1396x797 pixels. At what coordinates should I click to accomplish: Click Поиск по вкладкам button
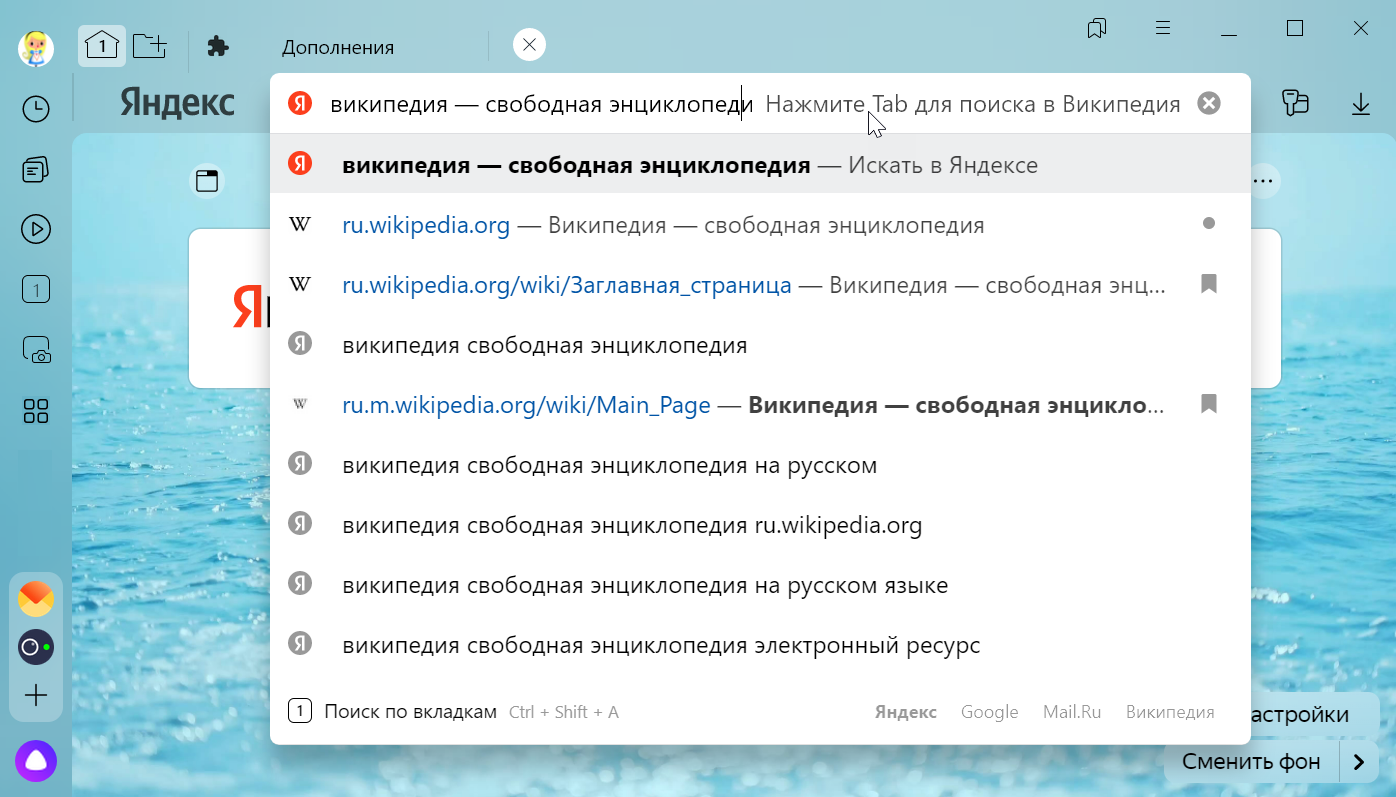(x=410, y=712)
